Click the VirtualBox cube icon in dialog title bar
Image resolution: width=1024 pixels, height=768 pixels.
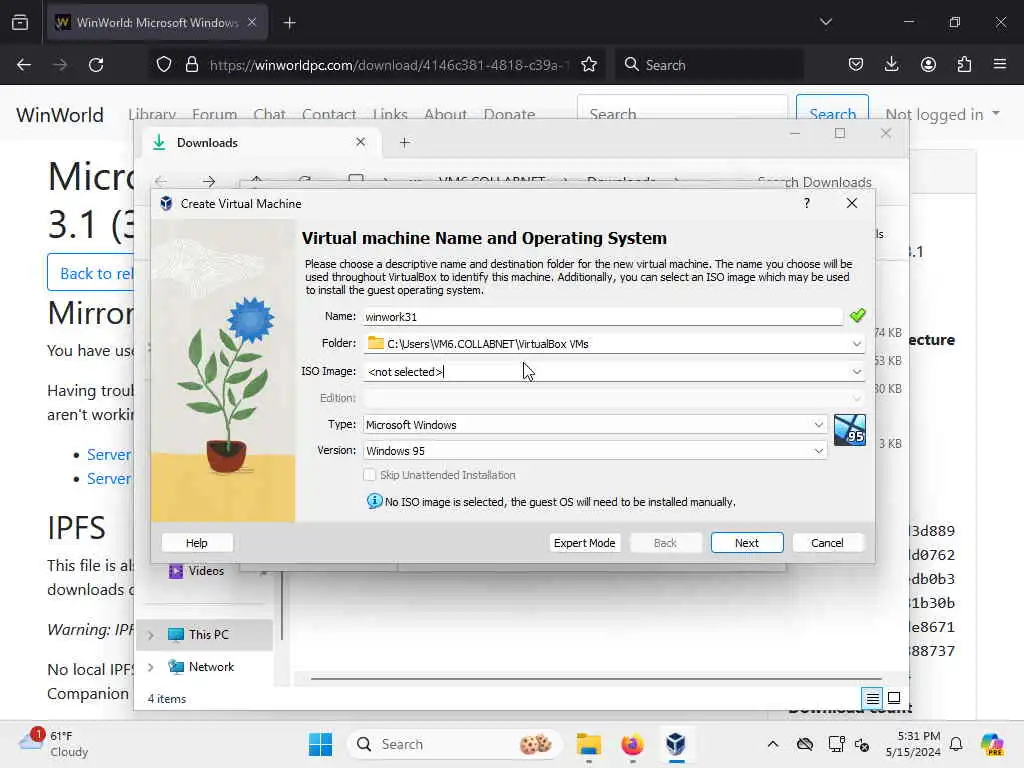click(x=167, y=203)
